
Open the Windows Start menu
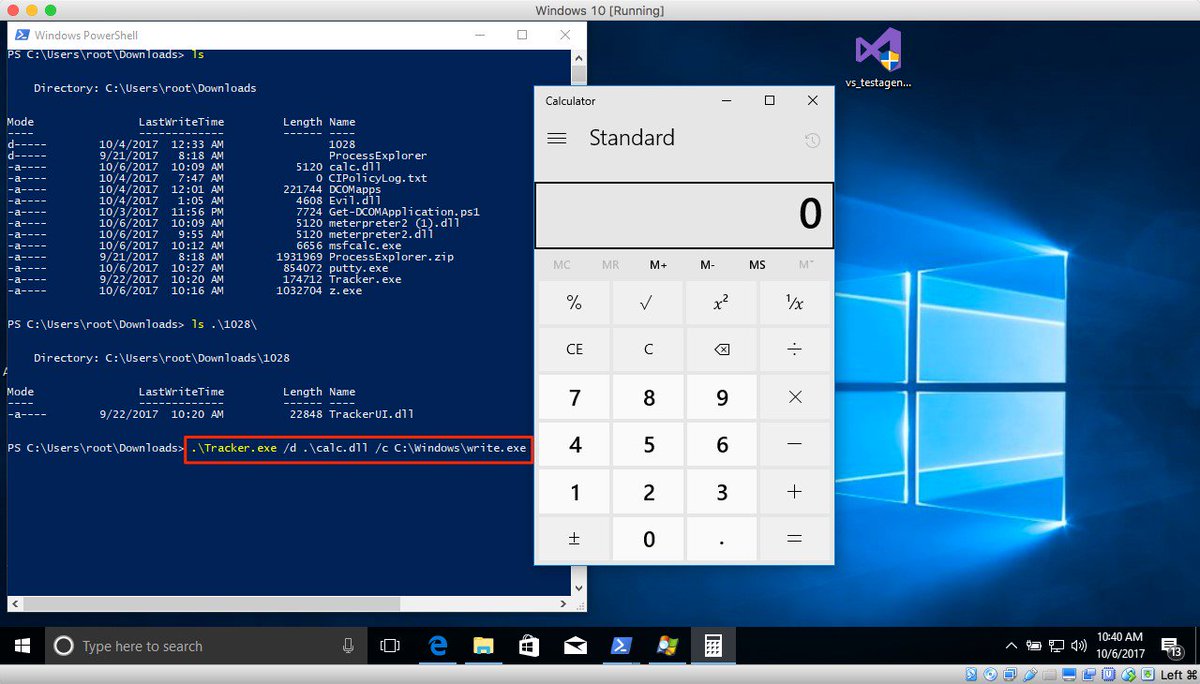coord(22,646)
